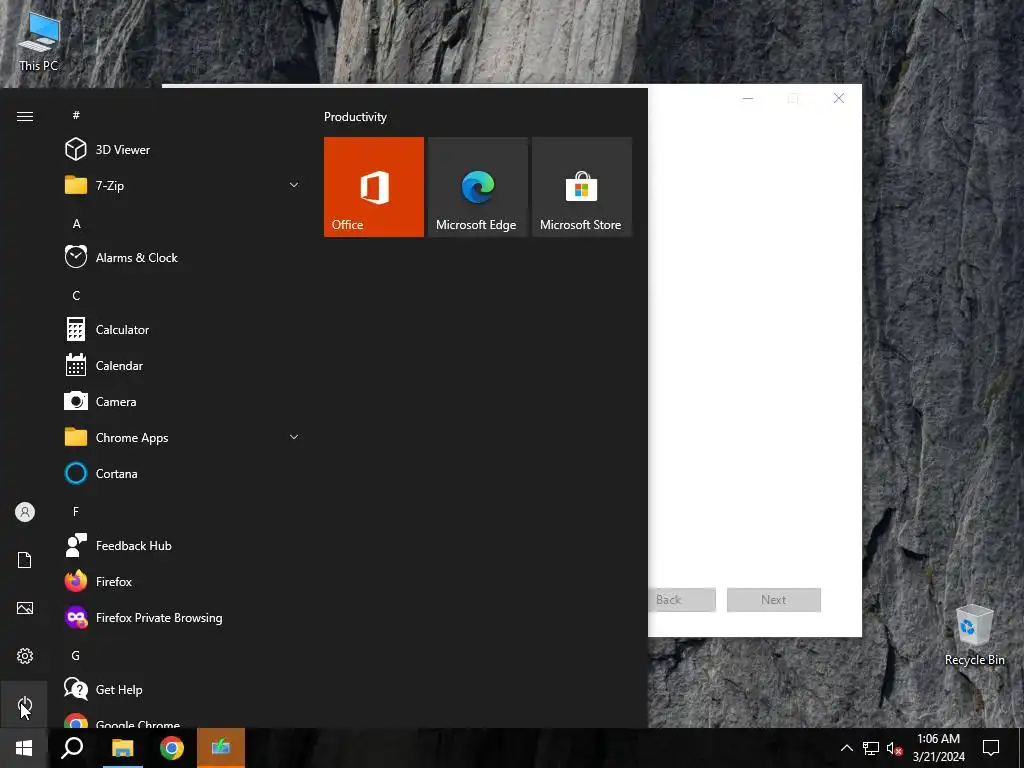Open taskbar Search magnifier
Image resolution: width=1024 pixels, height=768 pixels.
pyautogui.click(x=72, y=748)
